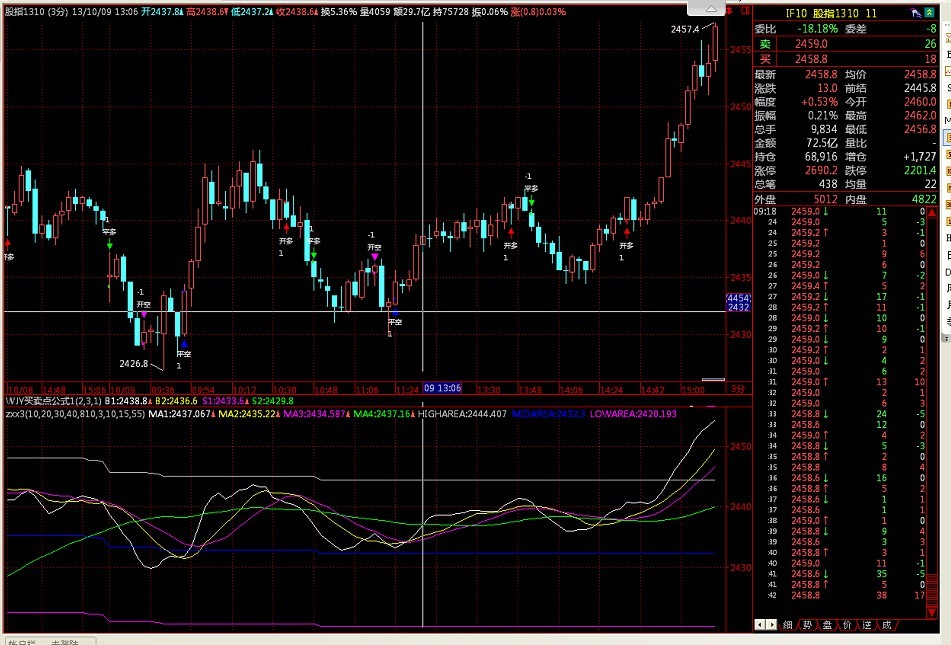Switch to the 细 detail tab

click(x=788, y=624)
